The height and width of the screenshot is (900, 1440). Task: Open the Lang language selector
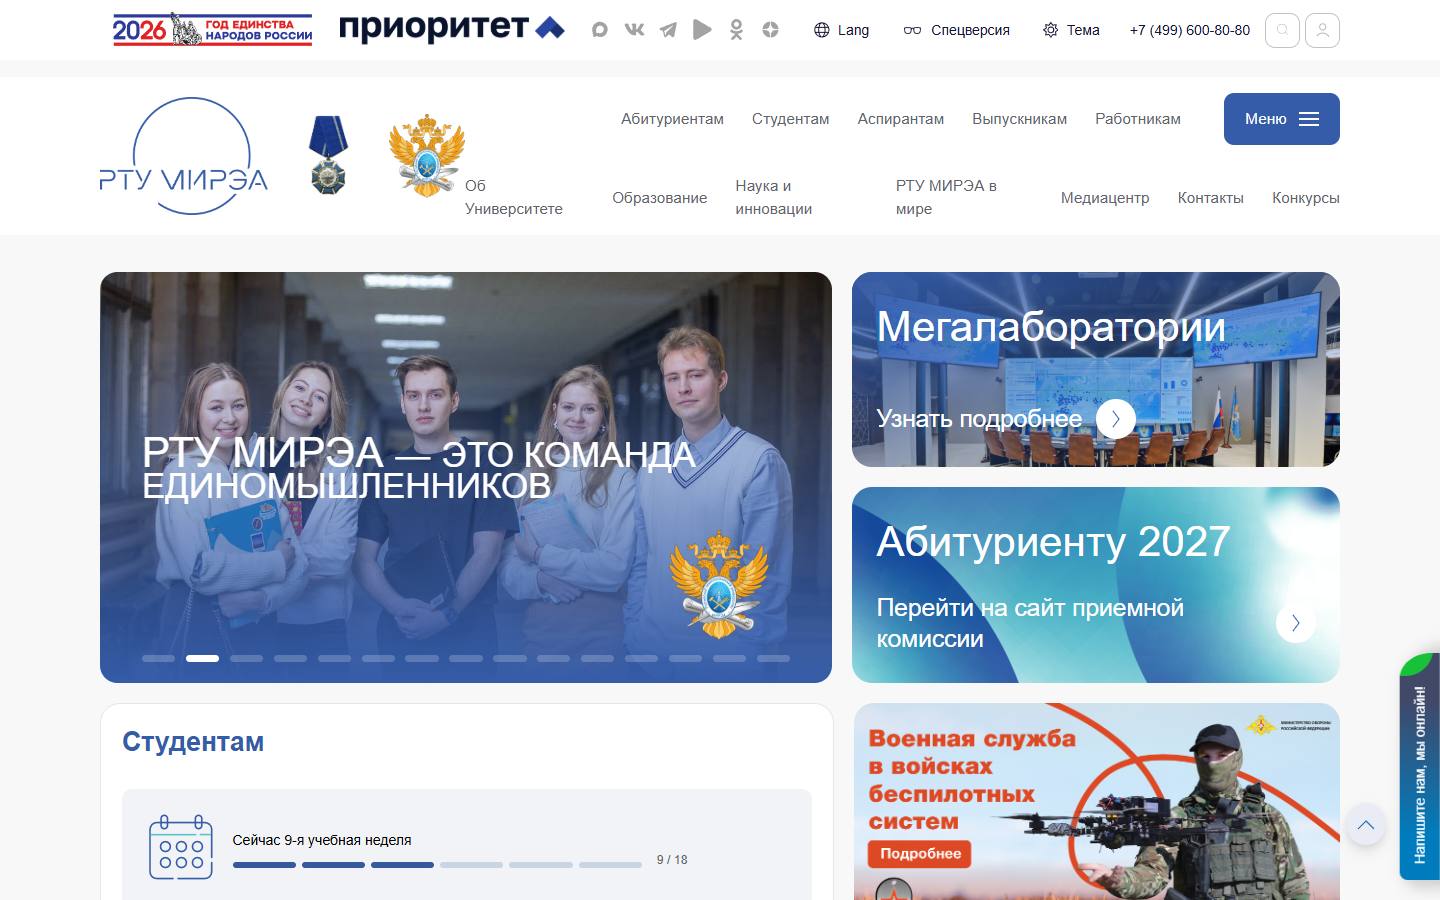tap(841, 30)
